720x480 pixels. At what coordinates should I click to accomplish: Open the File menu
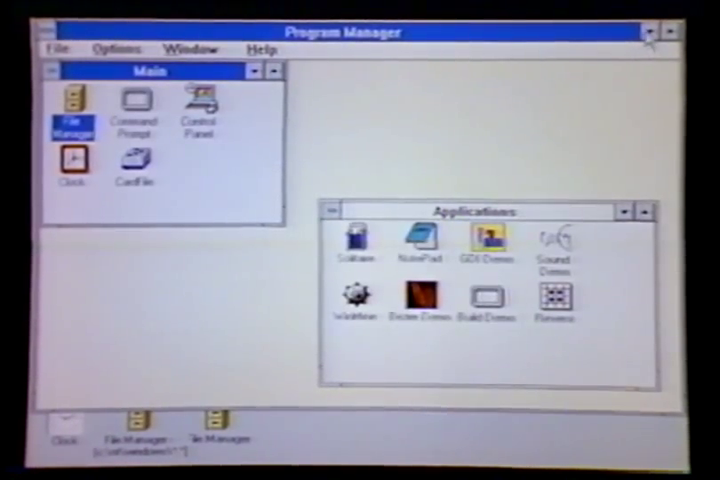[58, 49]
